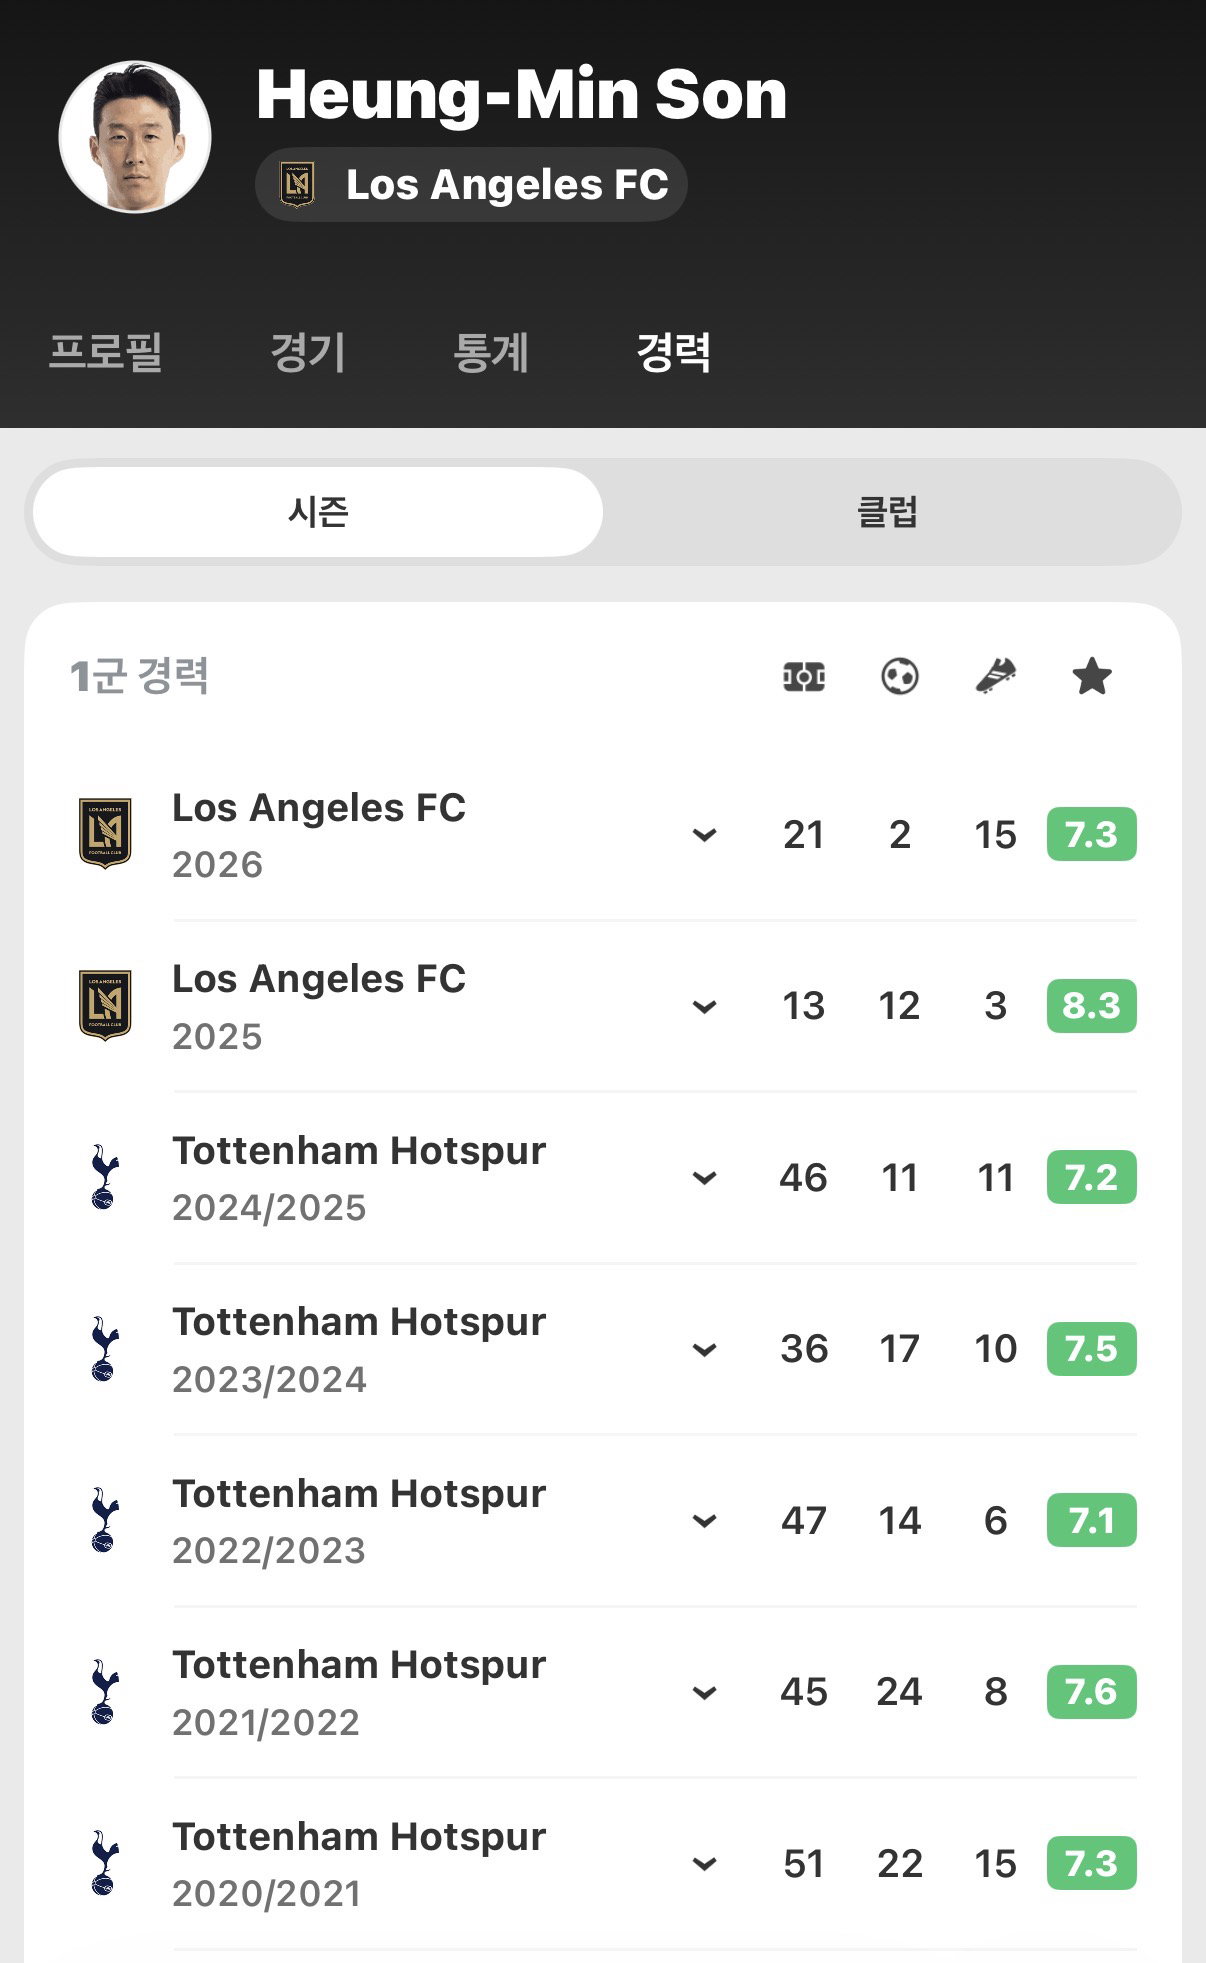The height and width of the screenshot is (1963, 1206).
Task: Open the 통계 tab
Action: pos(491,352)
